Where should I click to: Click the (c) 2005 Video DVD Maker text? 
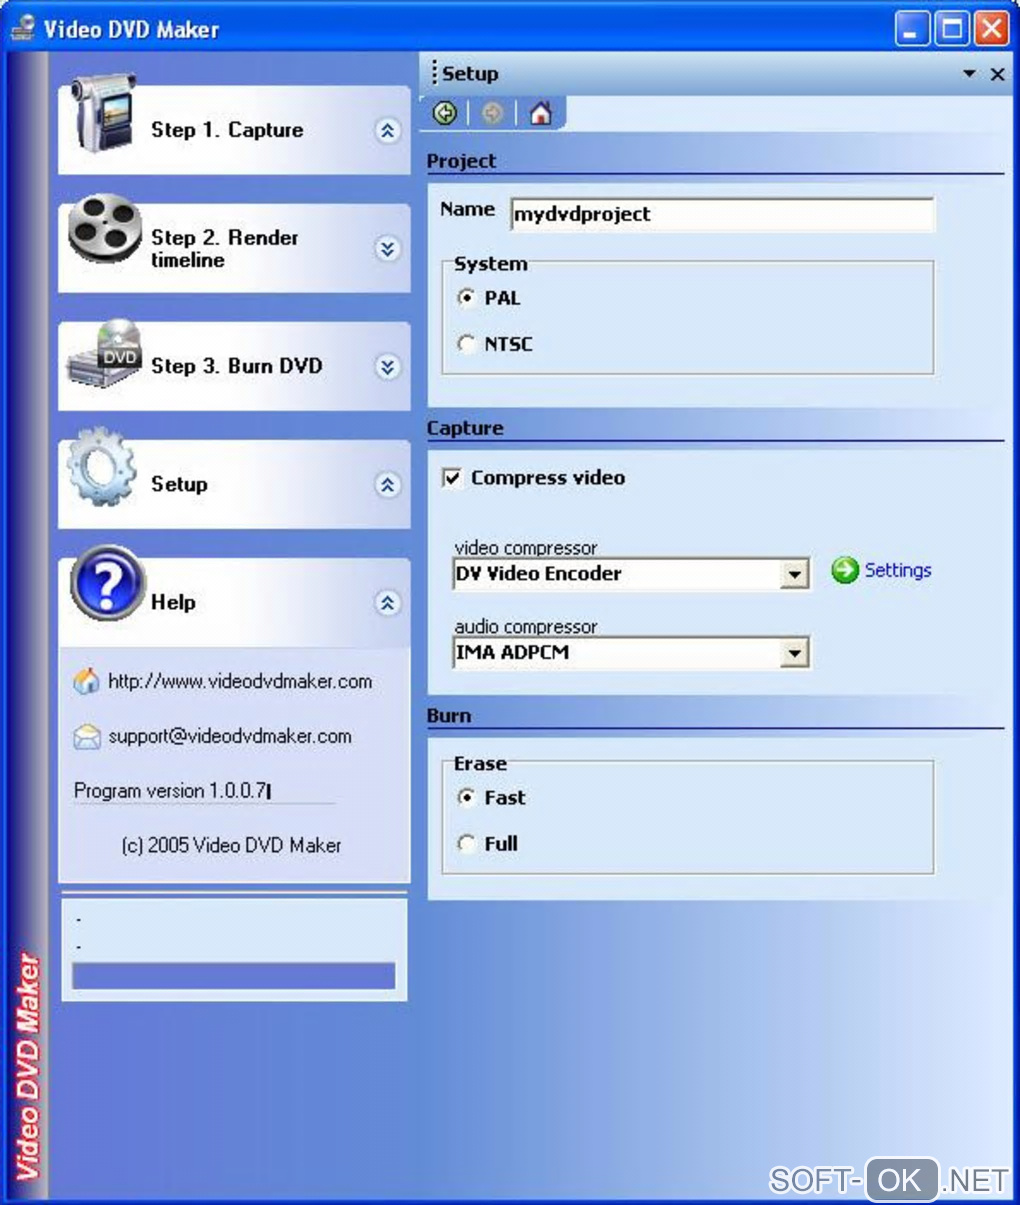(231, 845)
